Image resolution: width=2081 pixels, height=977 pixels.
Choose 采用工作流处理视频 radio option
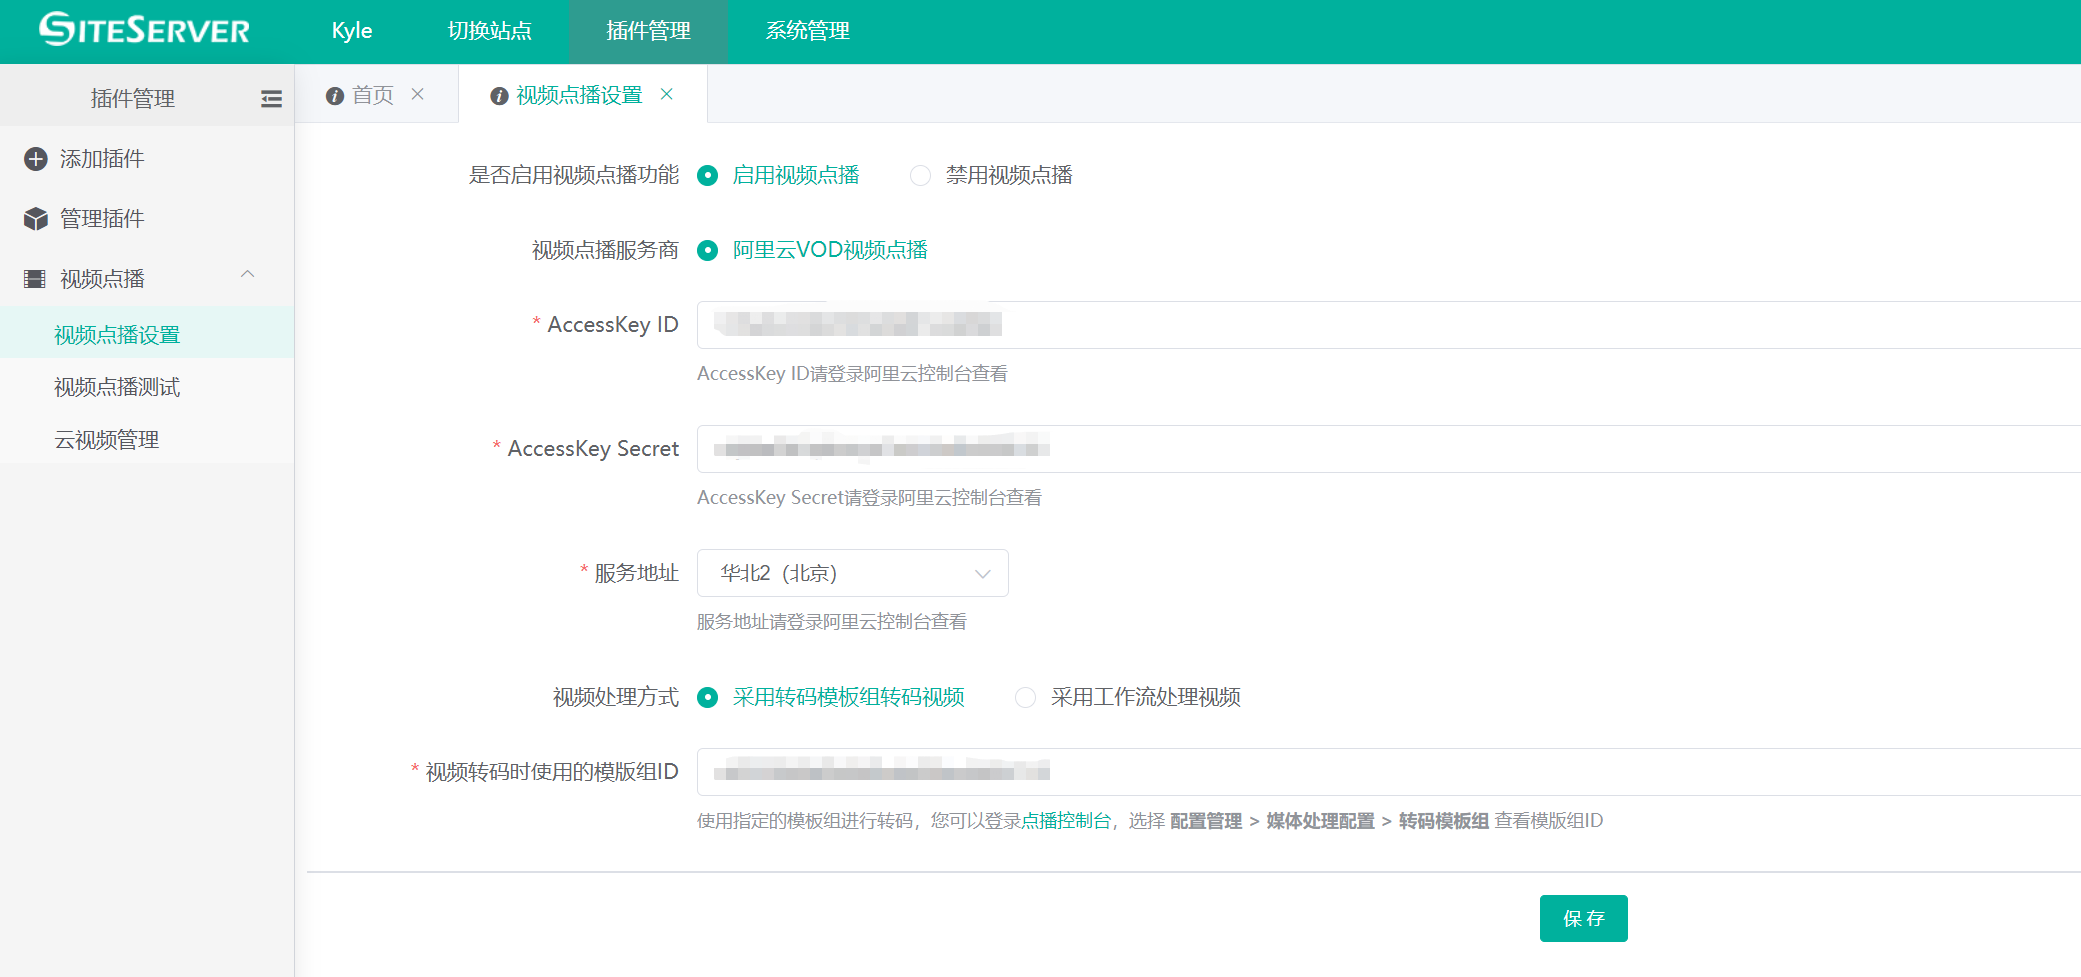[x=1025, y=698]
